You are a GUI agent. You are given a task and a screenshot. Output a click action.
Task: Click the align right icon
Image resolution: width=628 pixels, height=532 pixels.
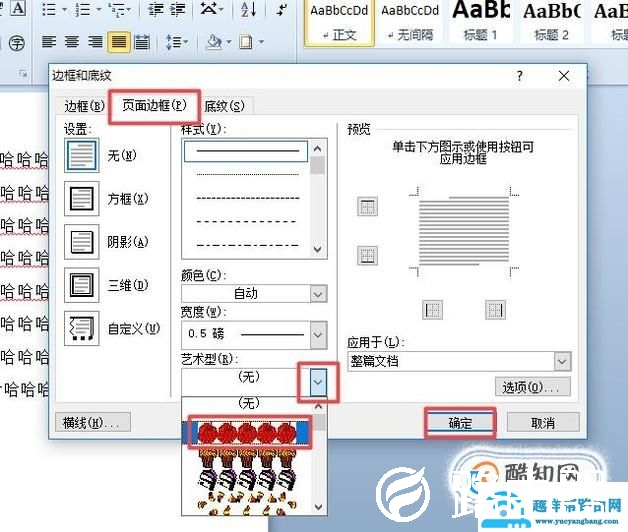tap(95, 41)
